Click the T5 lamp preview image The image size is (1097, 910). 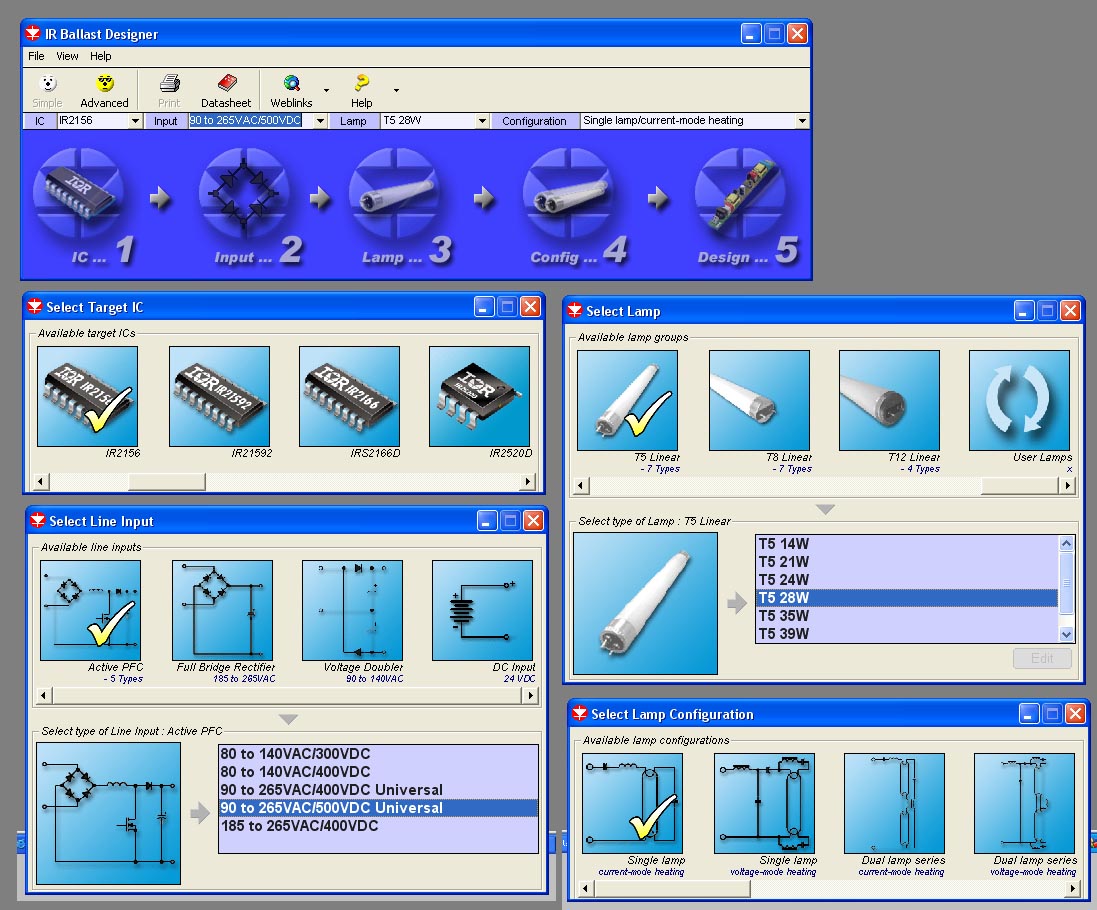645,603
